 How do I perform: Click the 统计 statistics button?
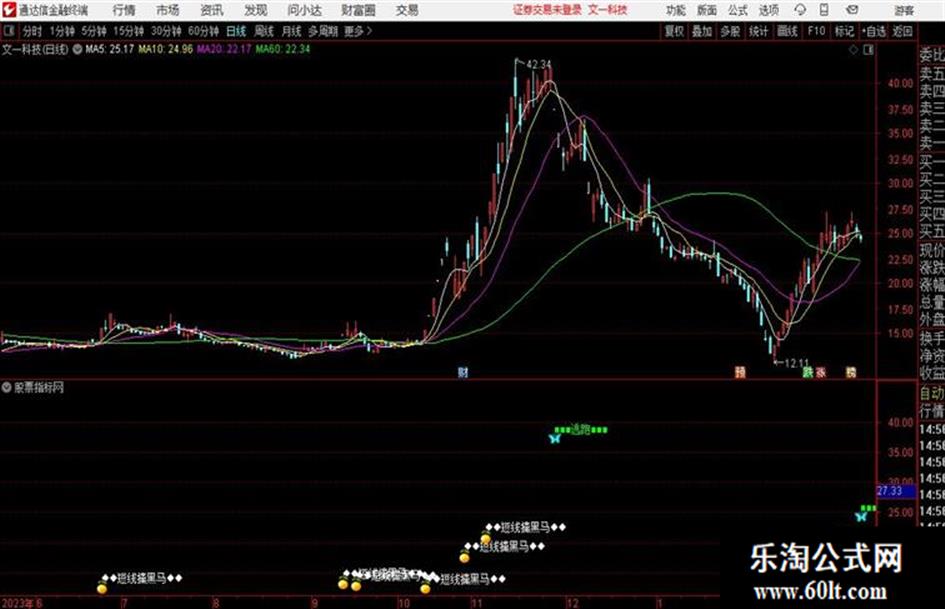(759, 31)
